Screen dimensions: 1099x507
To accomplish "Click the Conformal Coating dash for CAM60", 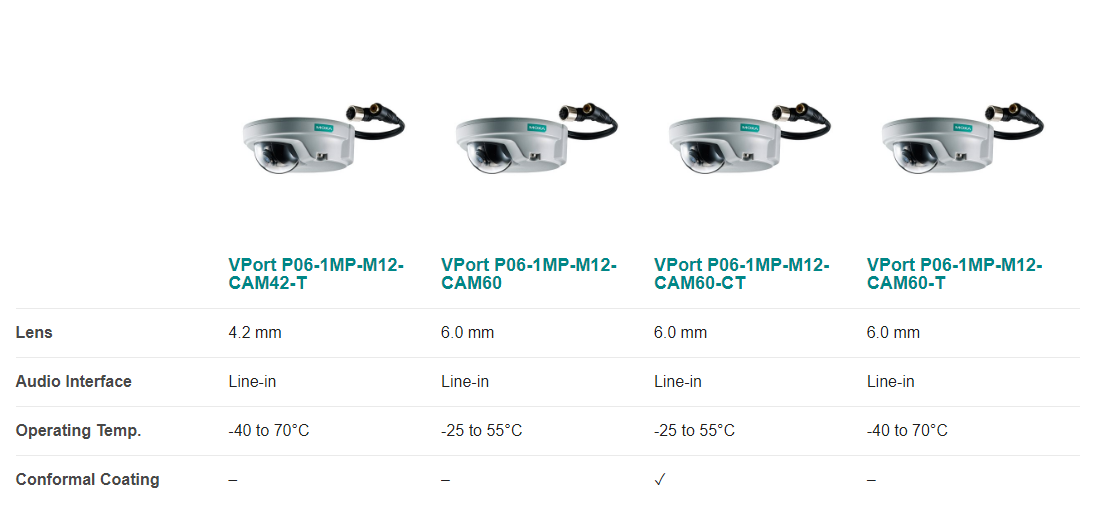I will (x=446, y=480).
